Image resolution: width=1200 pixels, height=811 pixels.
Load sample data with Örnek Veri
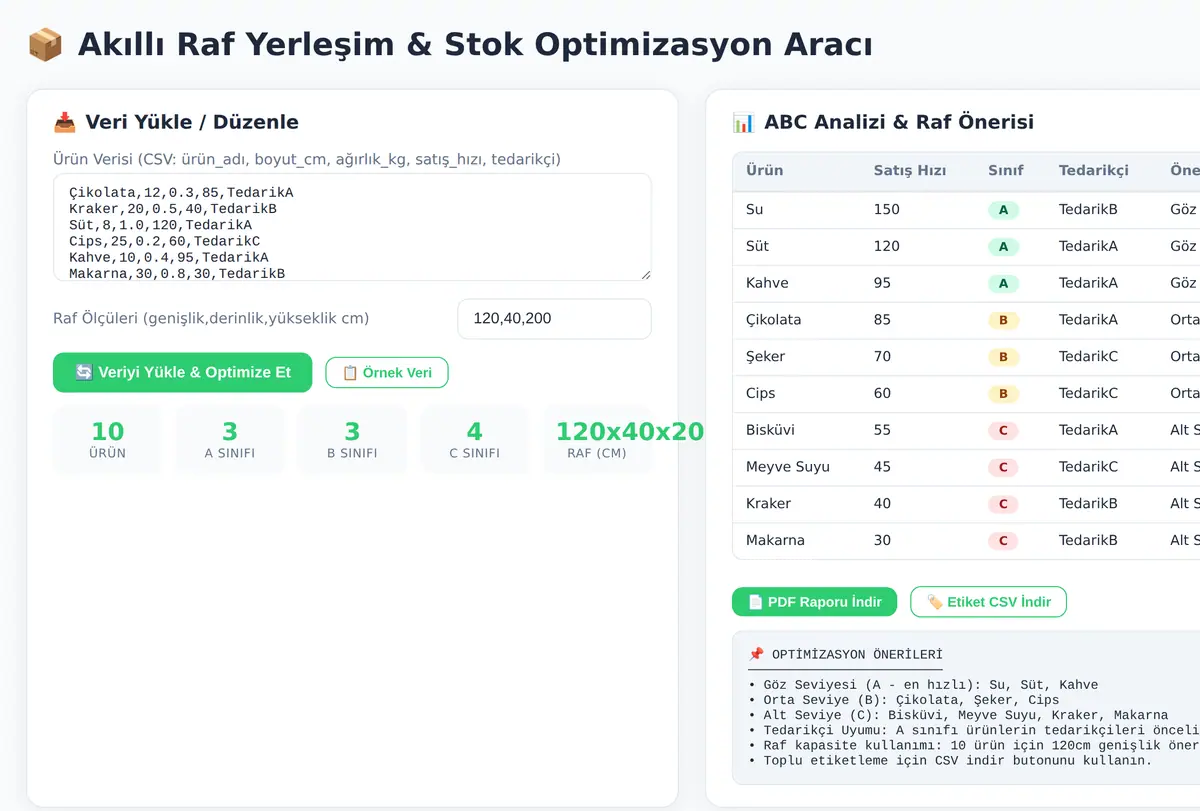click(387, 373)
